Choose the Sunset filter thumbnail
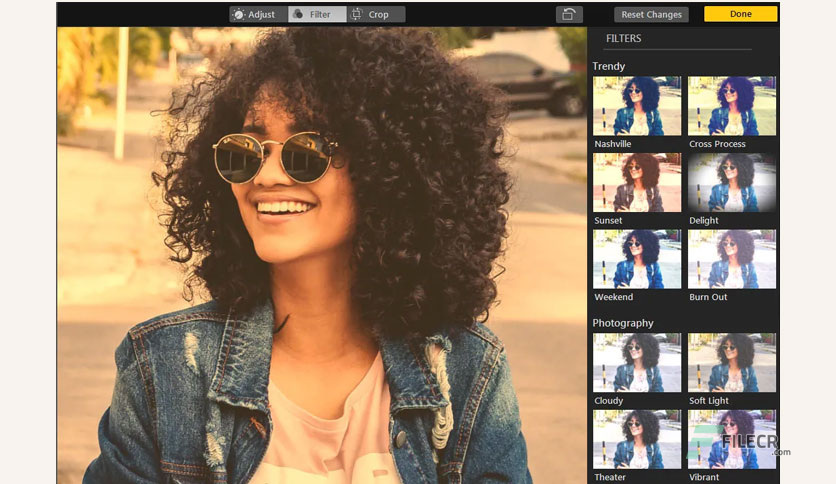The image size is (836, 484). [637, 182]
